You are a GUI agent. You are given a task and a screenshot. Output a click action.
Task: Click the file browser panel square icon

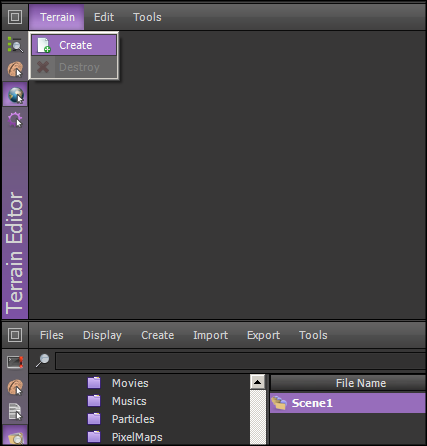[15, 335]
